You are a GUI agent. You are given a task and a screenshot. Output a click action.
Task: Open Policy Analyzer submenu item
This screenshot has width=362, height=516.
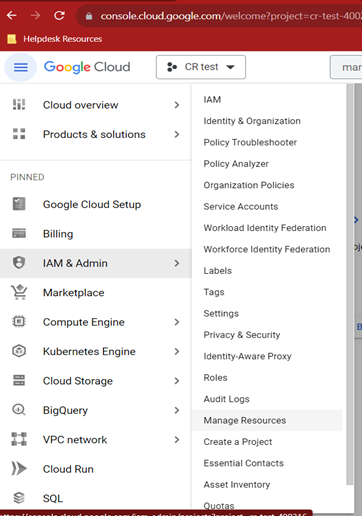coord(236,164)
